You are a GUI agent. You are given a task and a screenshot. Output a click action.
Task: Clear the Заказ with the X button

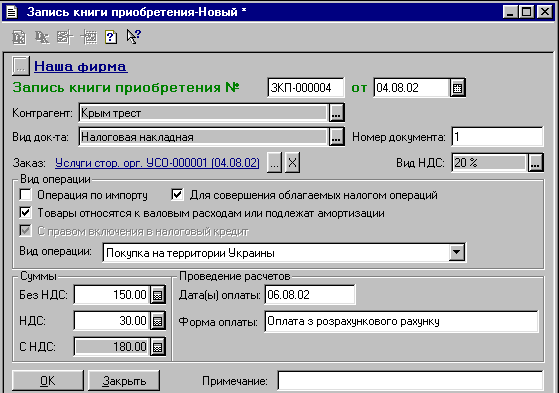292,163
